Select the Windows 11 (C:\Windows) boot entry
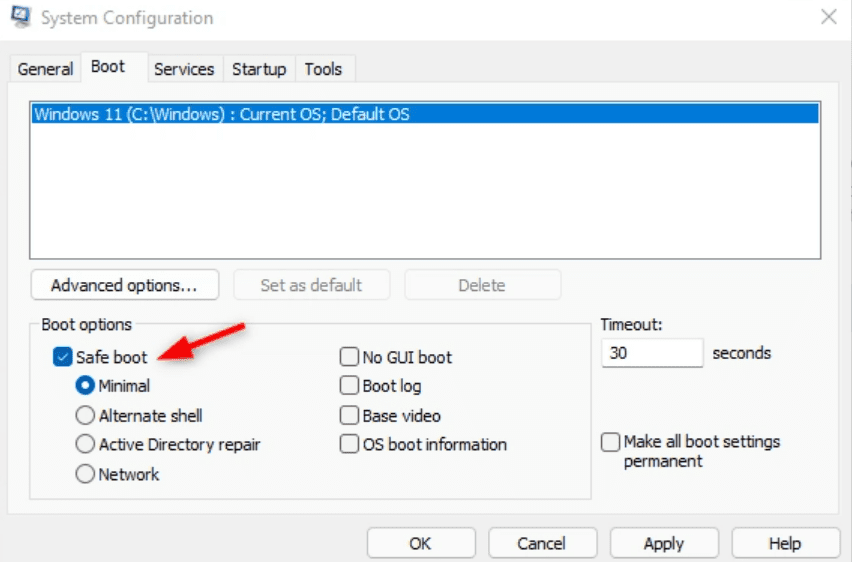 [425, 114]
